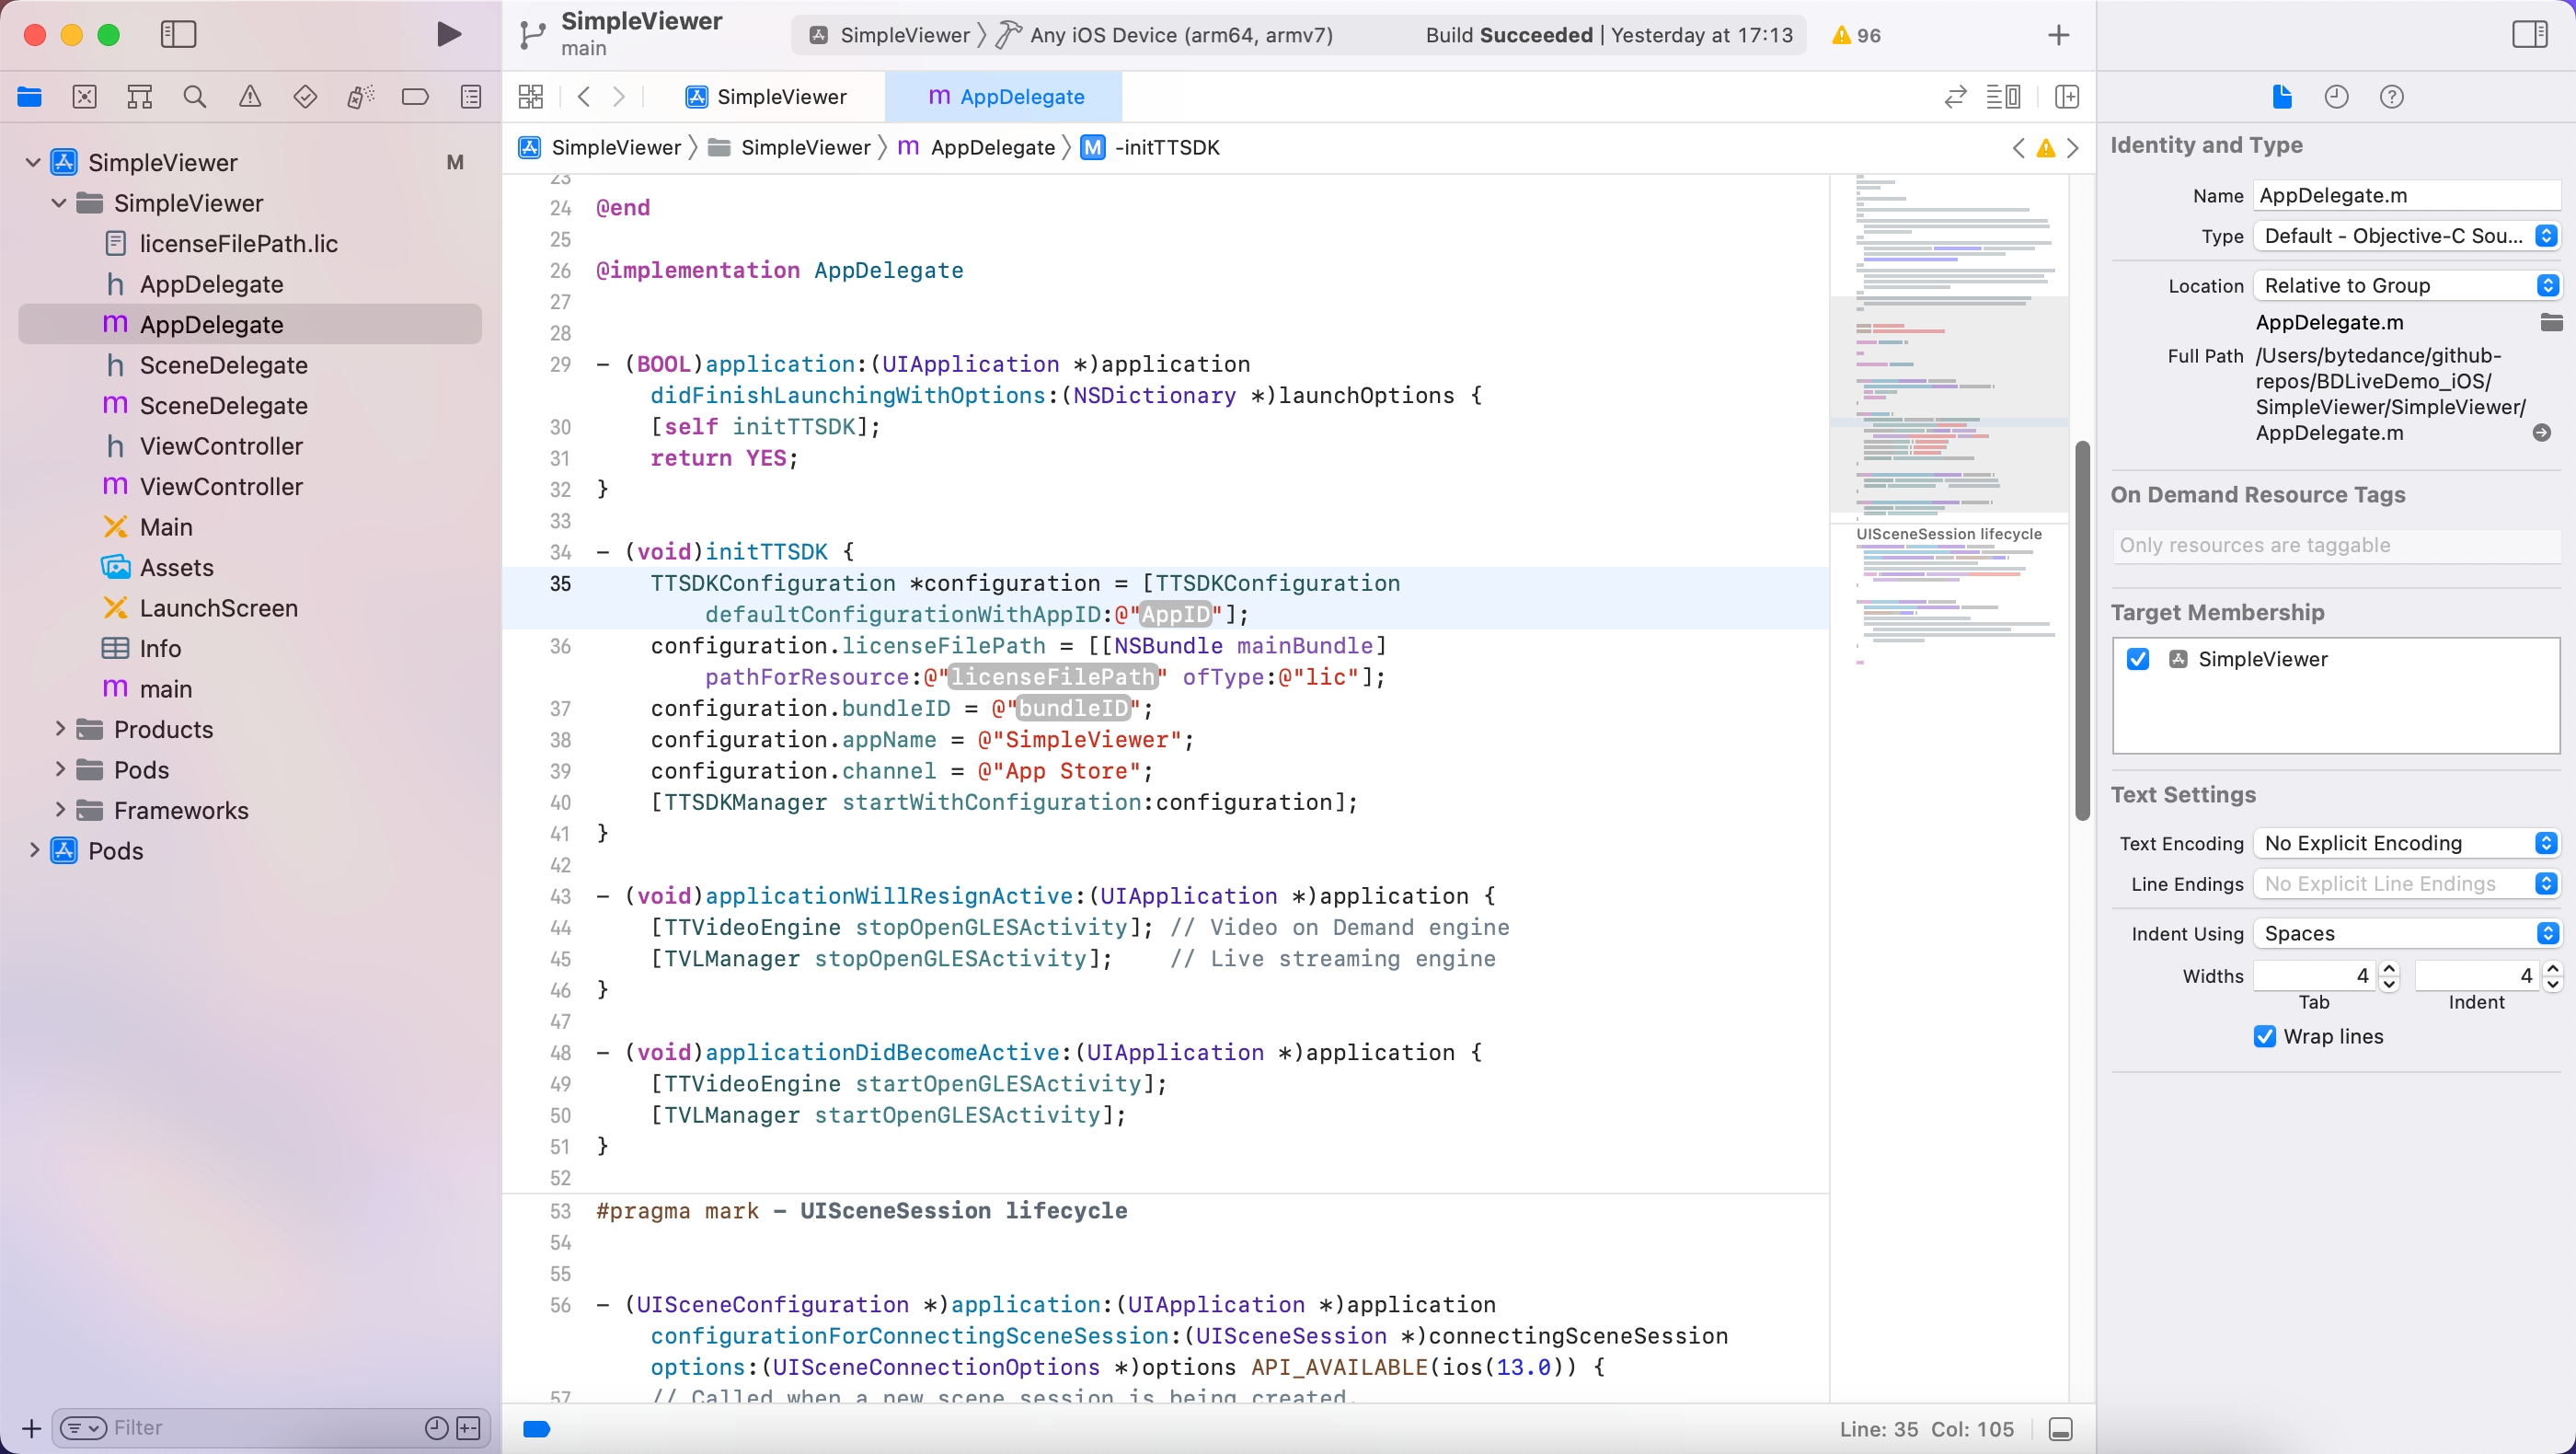
Task: Toggle the left navigator sidebar button
Action: (x=179, y=35)
